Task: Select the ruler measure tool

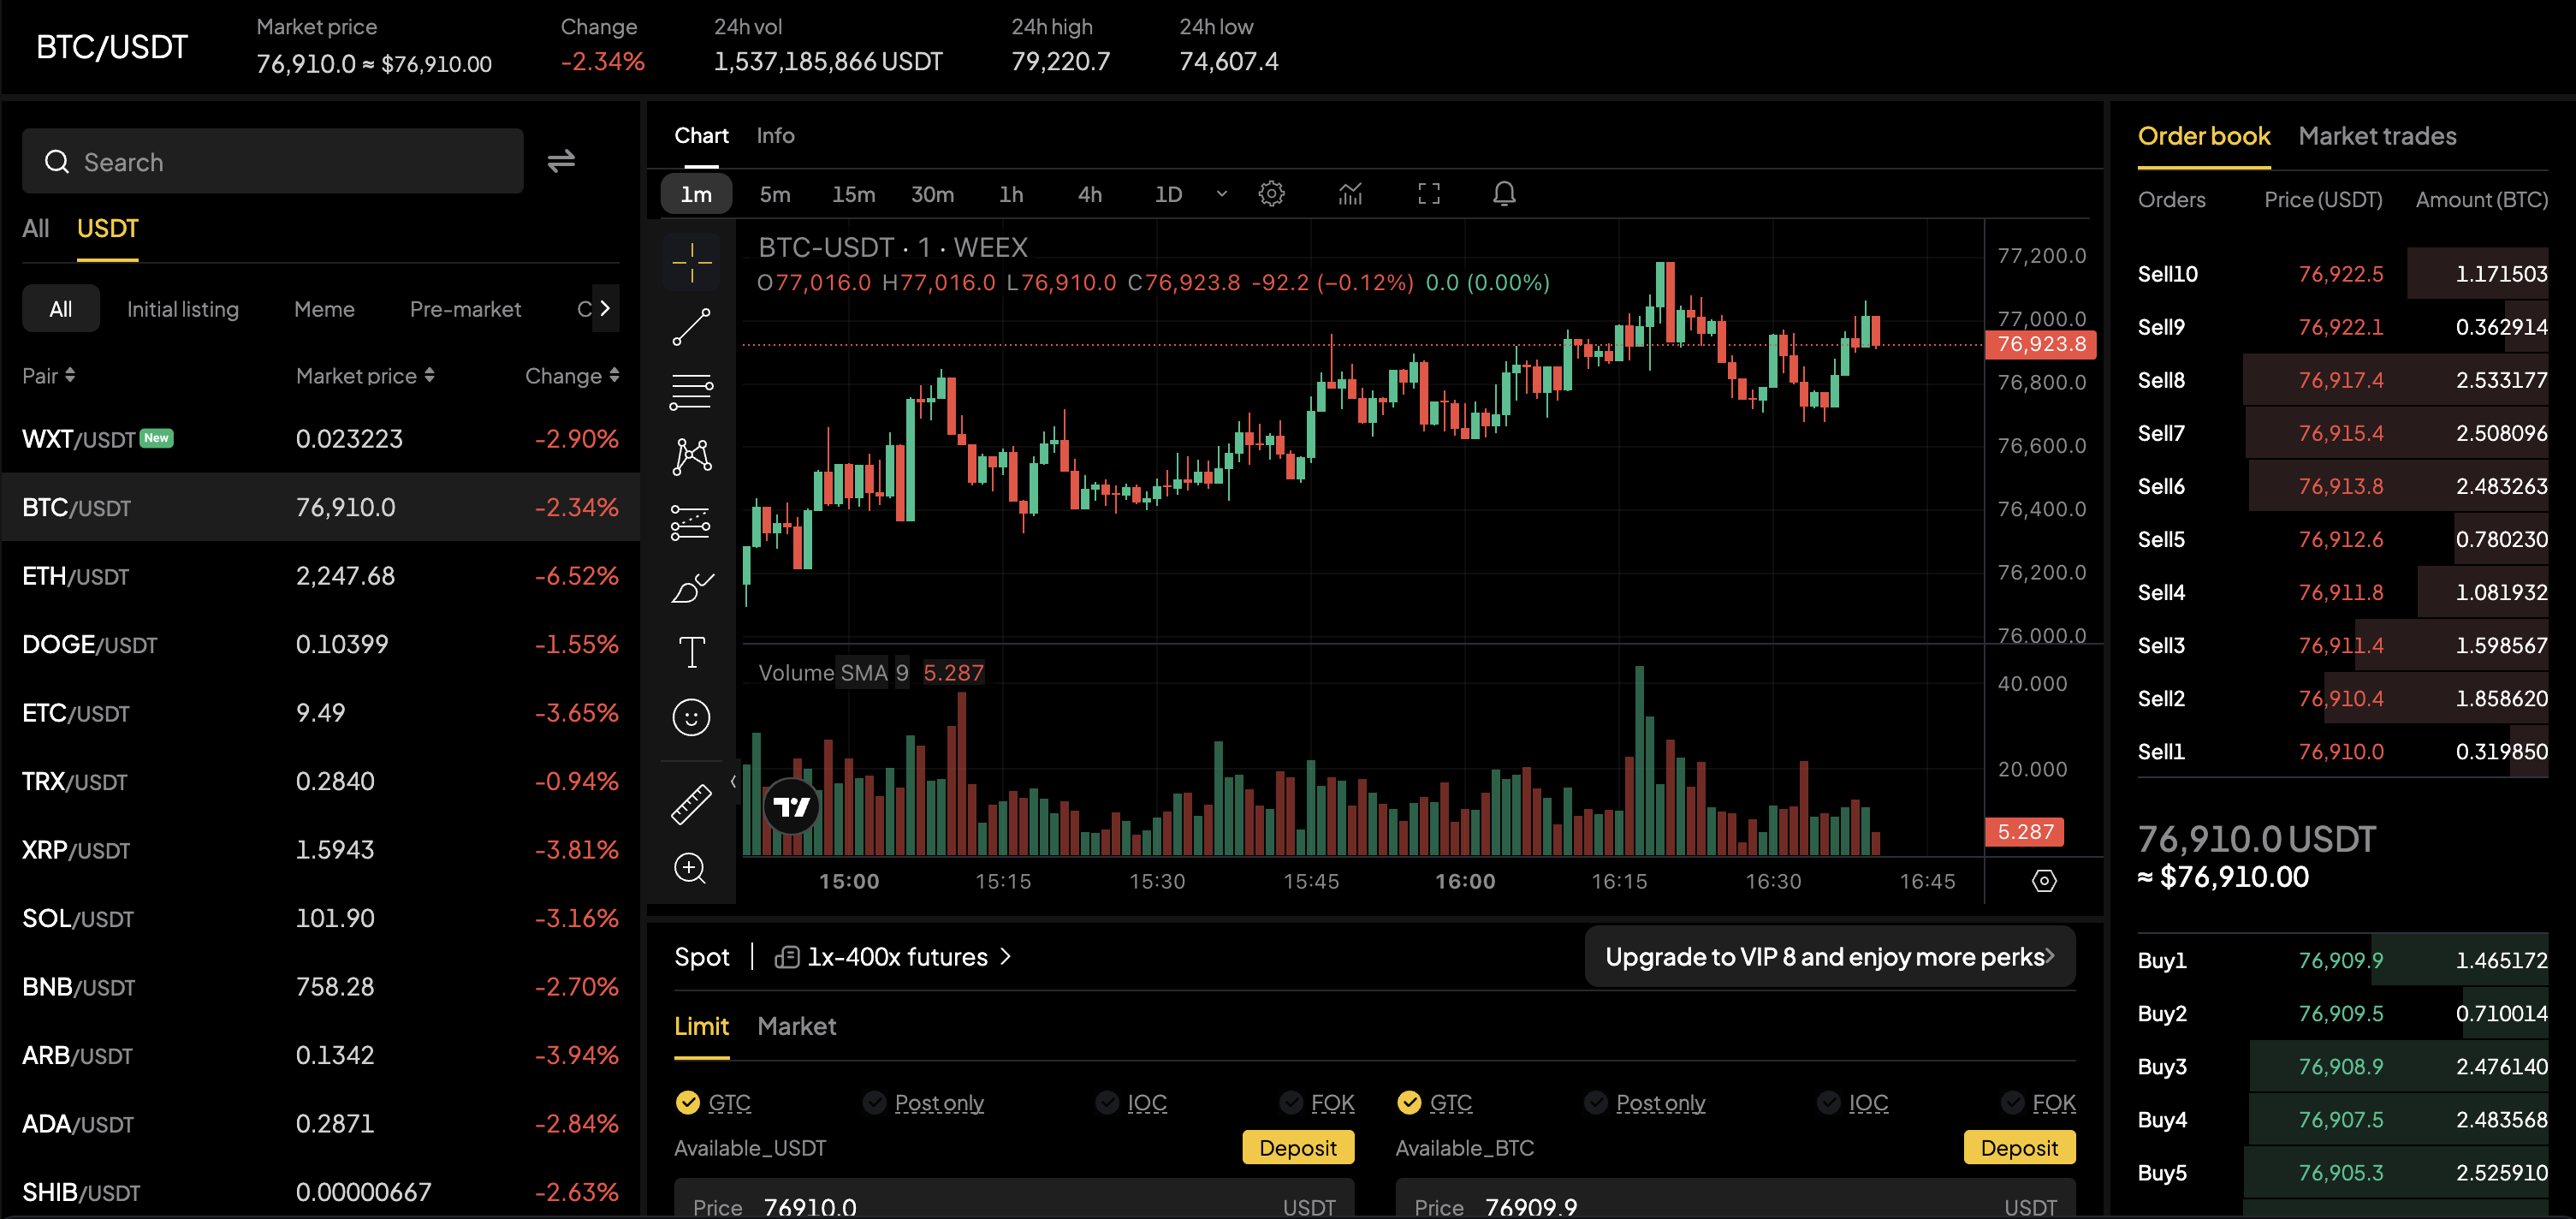Action: pyautogui.click(x=690, y=803)
